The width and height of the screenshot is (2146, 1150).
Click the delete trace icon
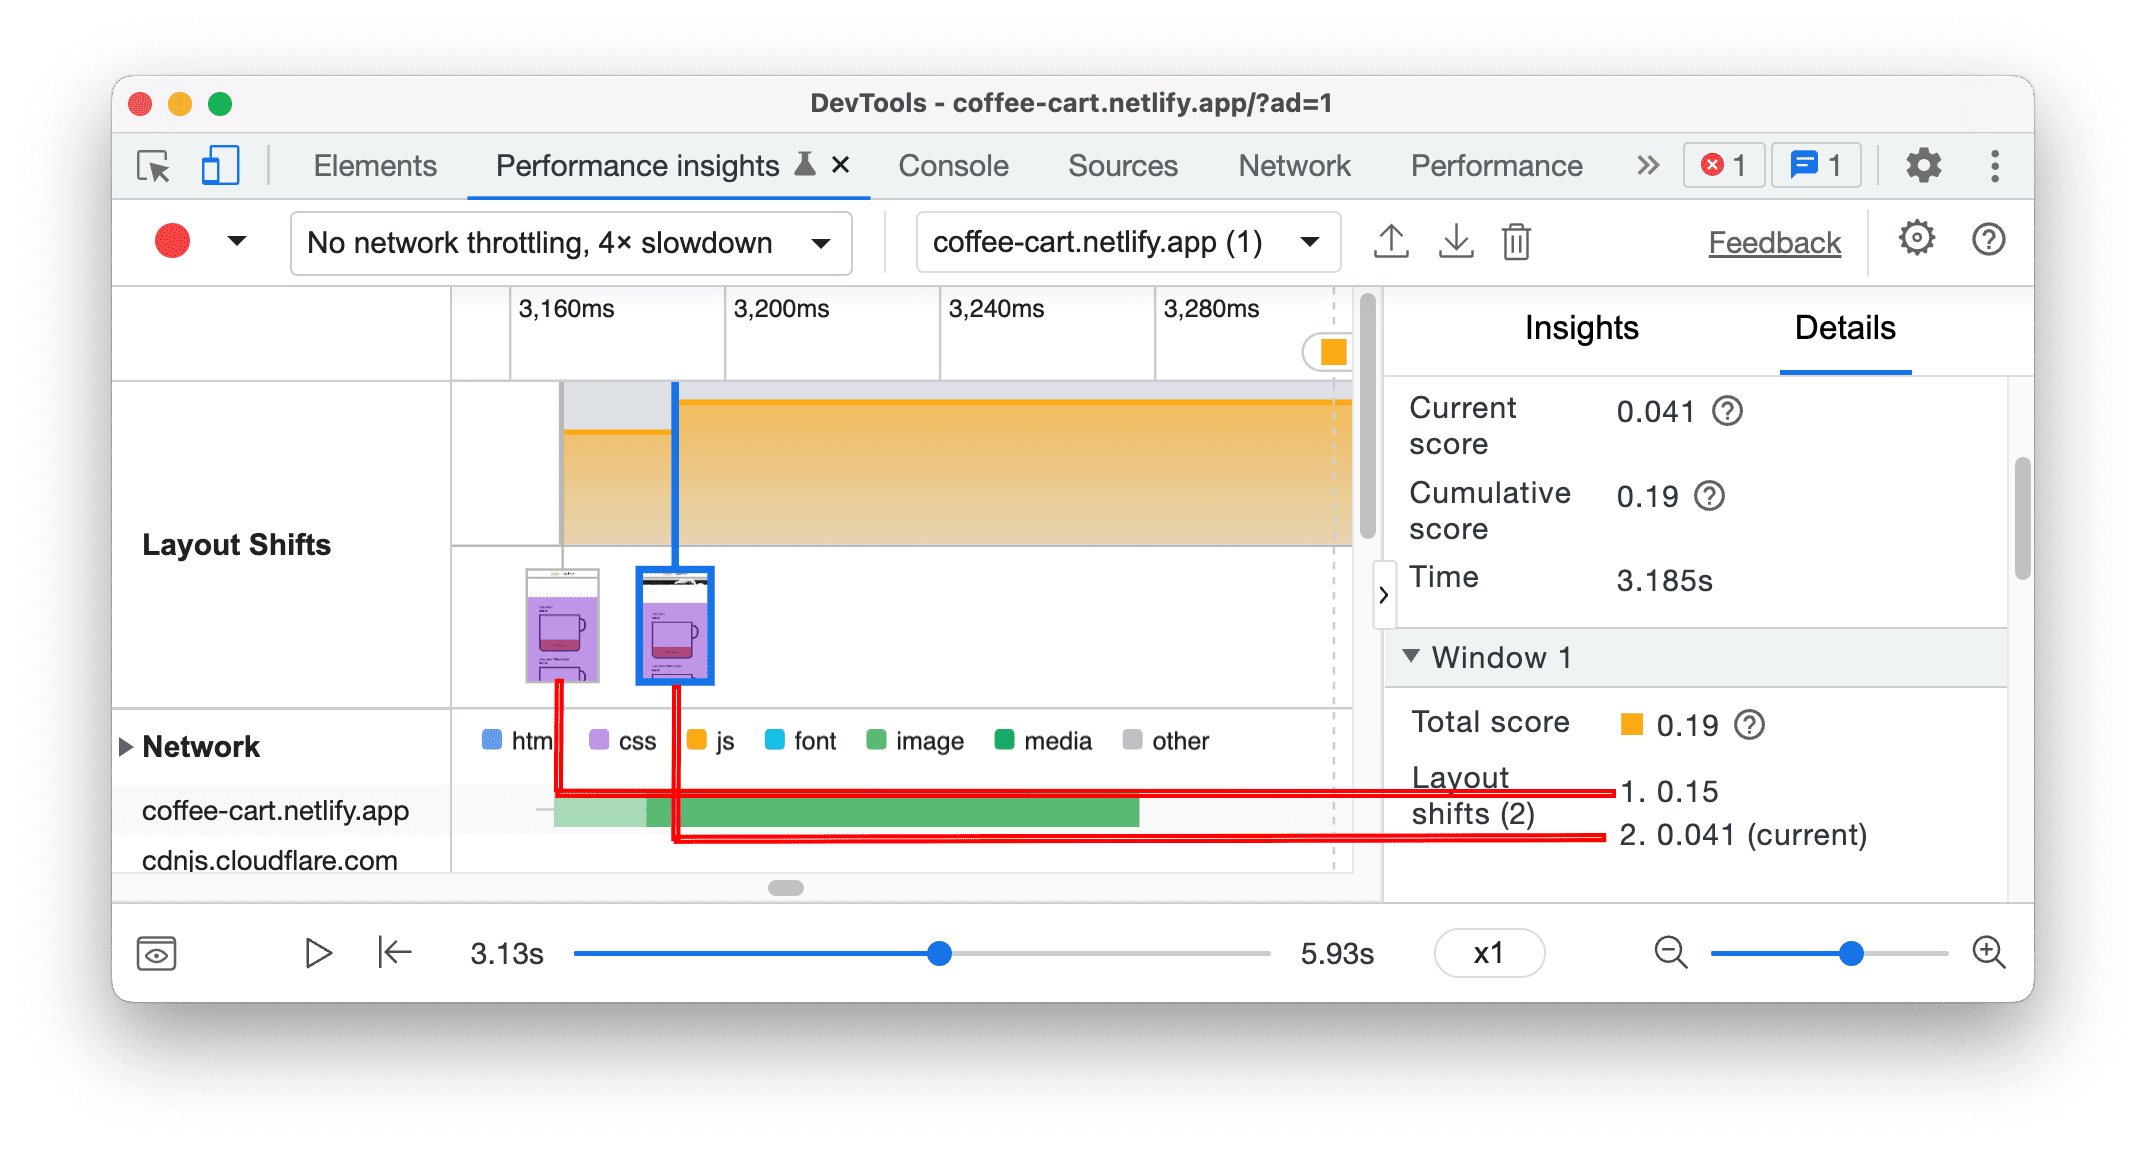tap(1517, 241)
